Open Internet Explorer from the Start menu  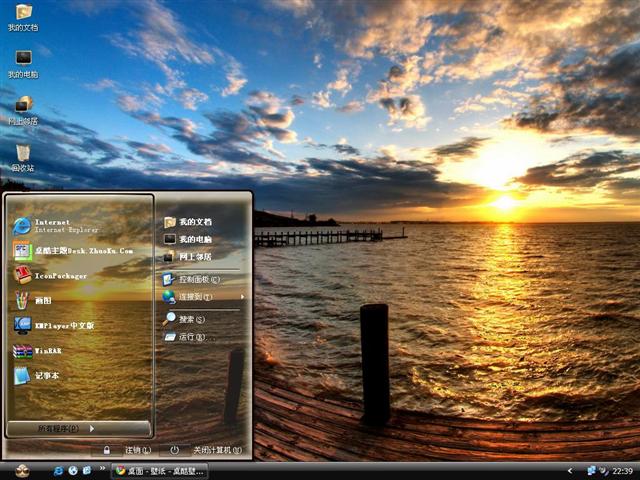(60, 225)
